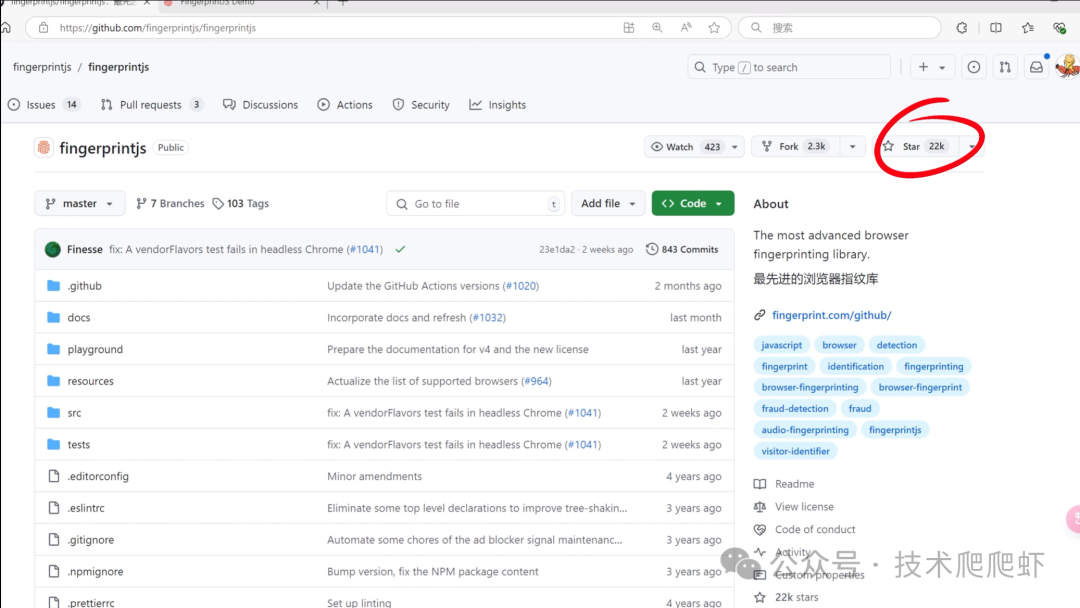The height and width of the screenshot is (608, 1080).
Task: Switch to the Pull requests tab
Action: pos(151,105)
